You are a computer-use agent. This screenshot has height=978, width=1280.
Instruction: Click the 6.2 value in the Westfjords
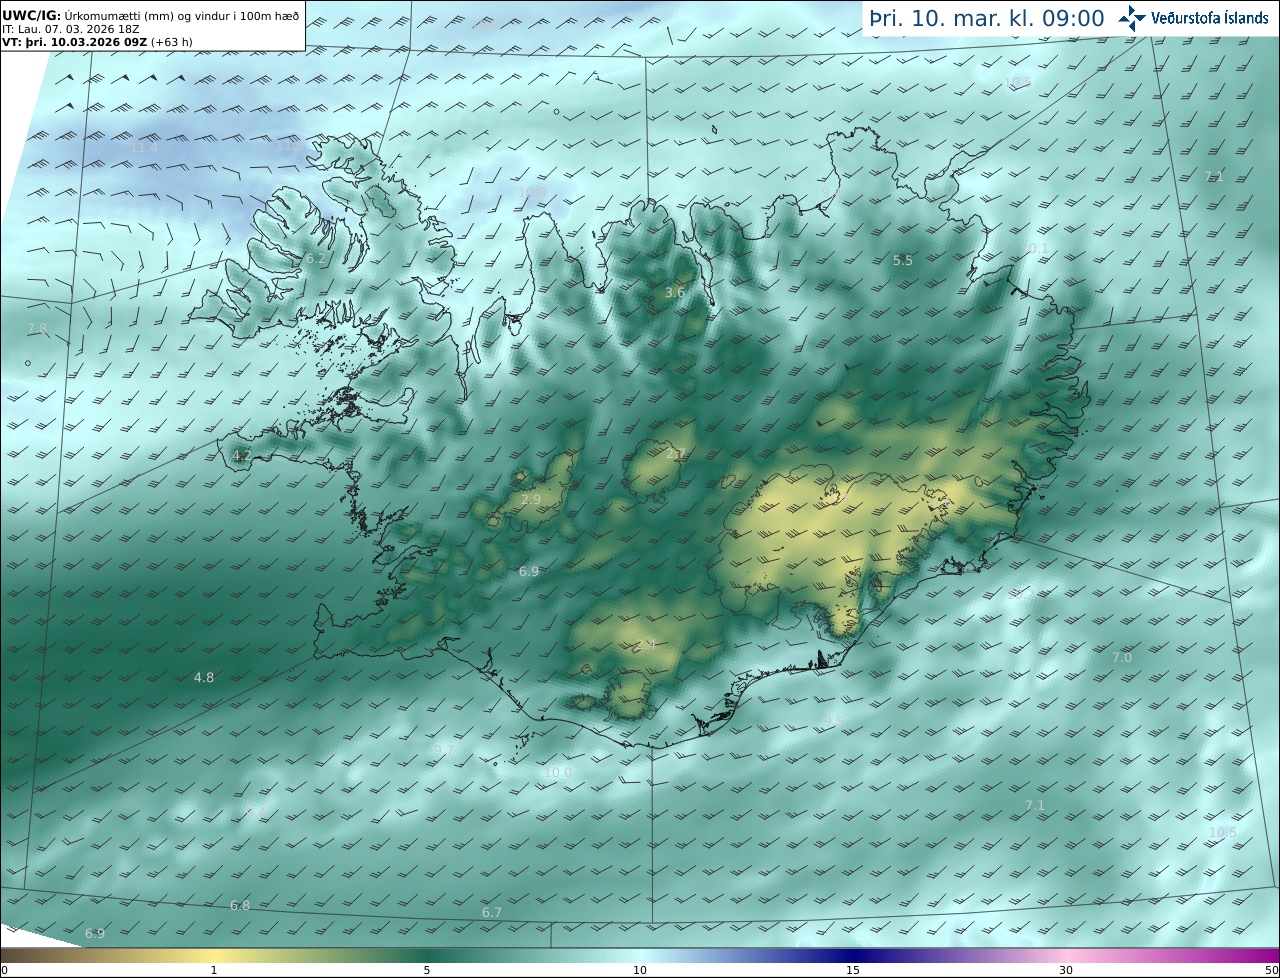click(316, 258)
